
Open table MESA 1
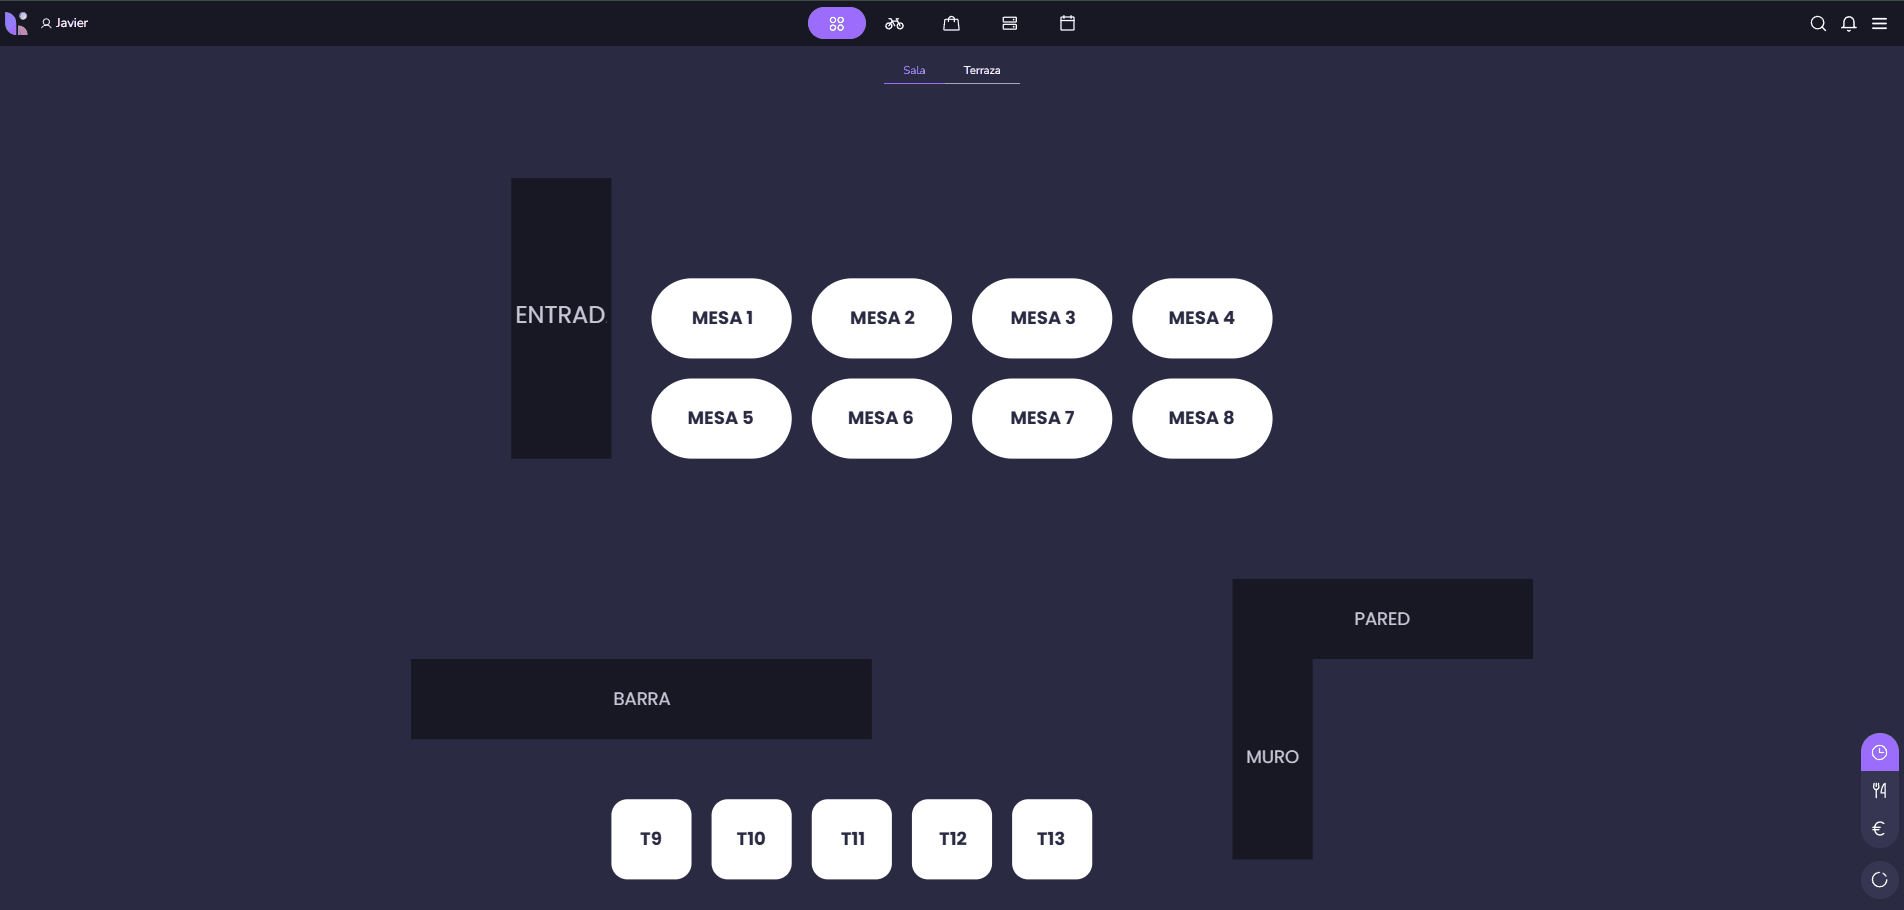point(721,318)
